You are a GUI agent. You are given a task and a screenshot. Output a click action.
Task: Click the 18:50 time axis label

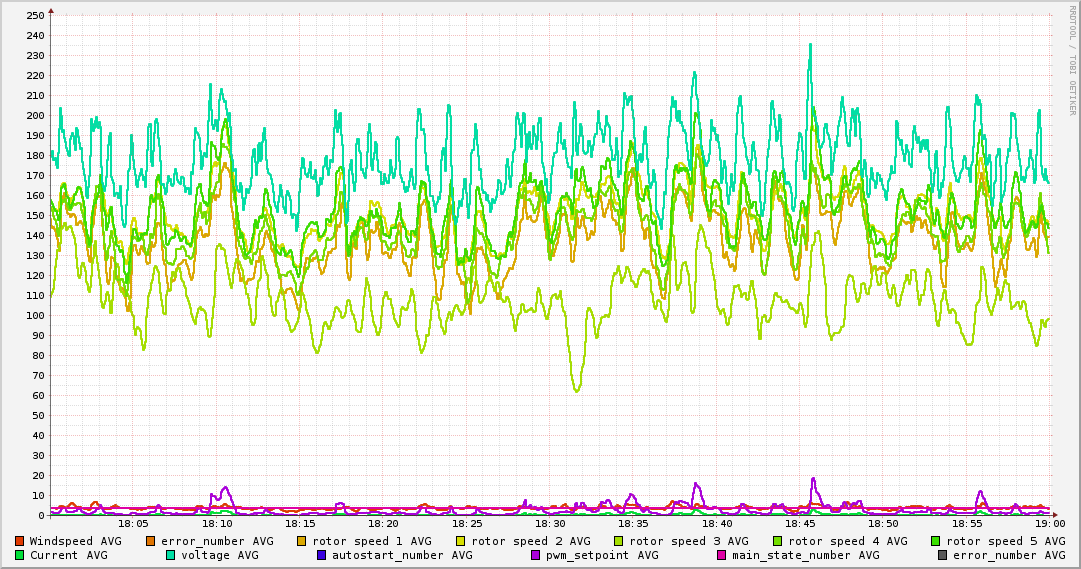point(884,525)
